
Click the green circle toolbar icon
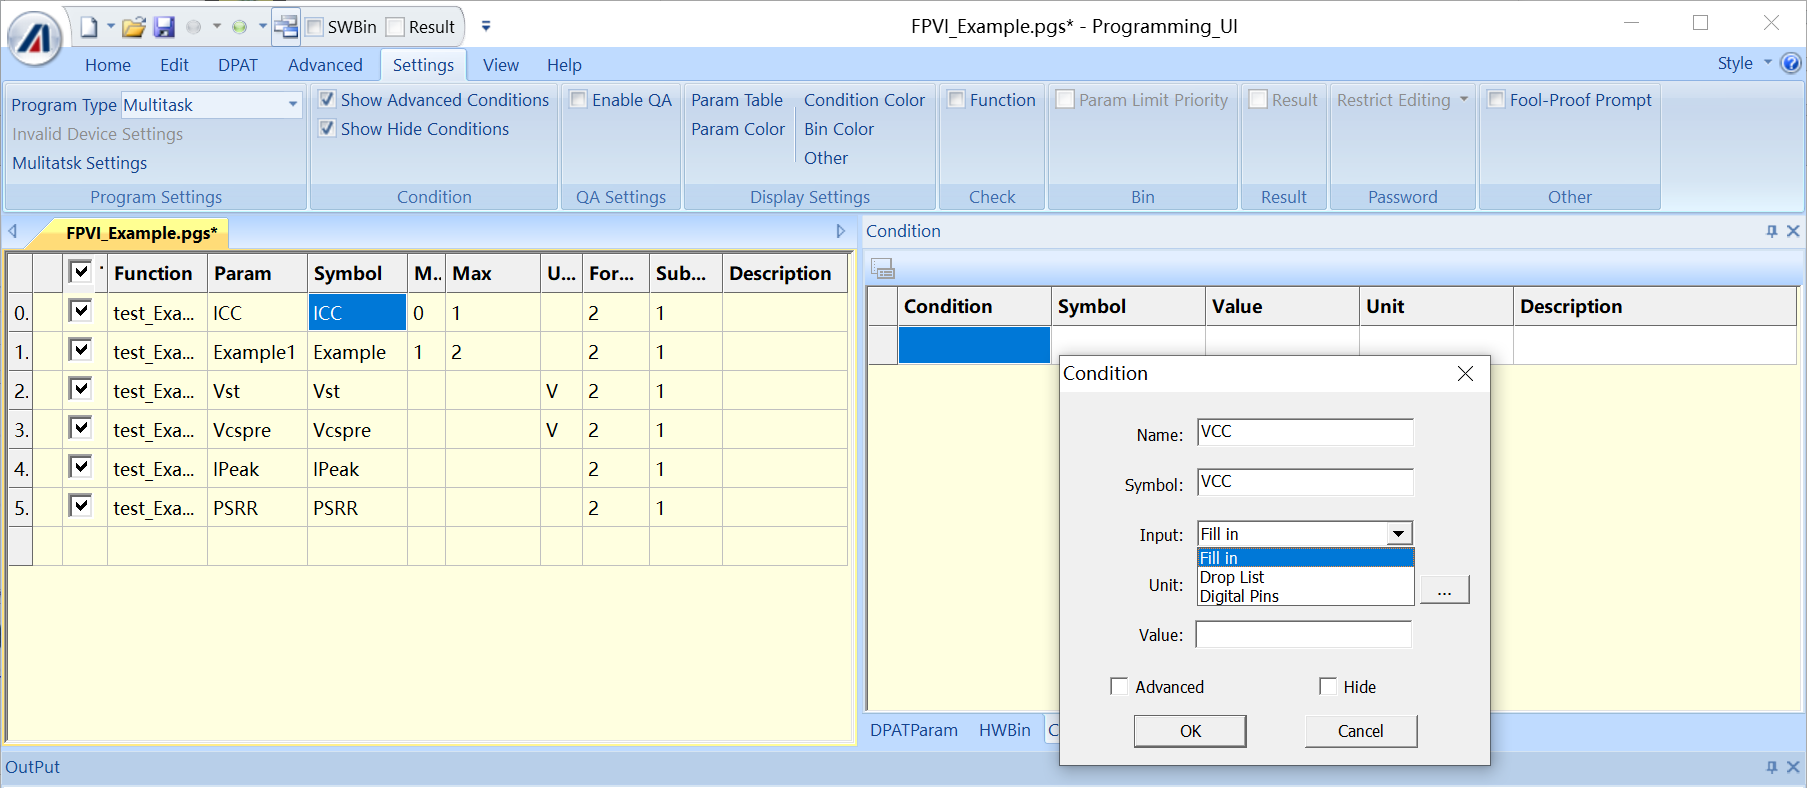click(x=239, y=27)
